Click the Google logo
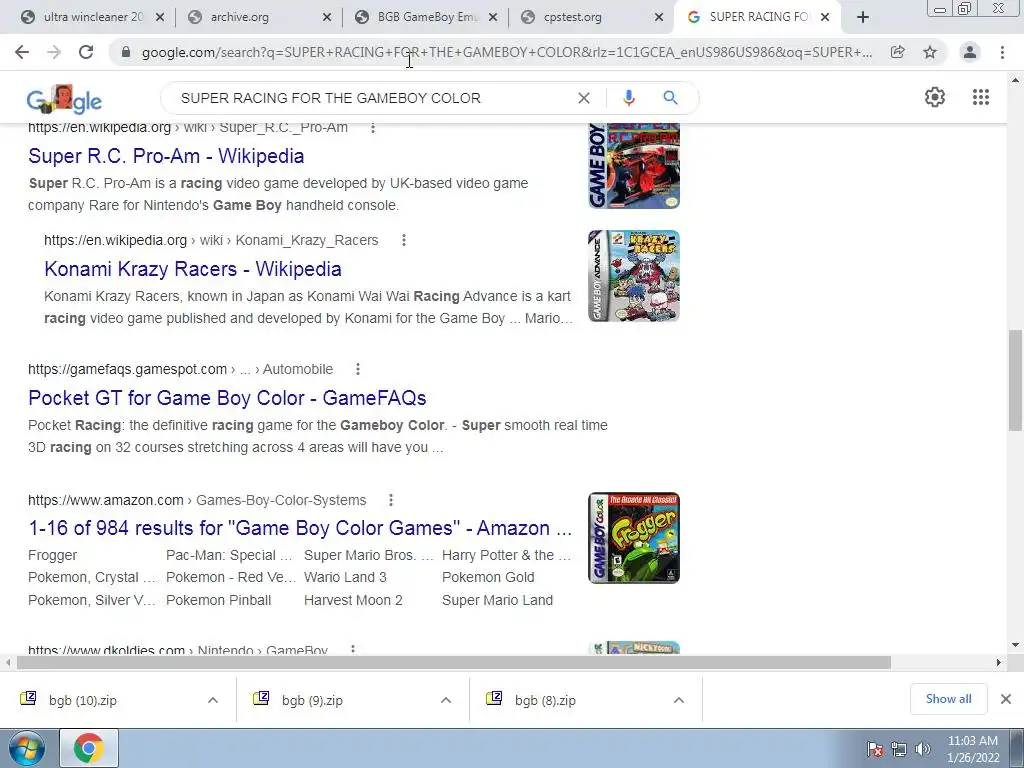This screenshot has height=768, width=1024. click(x=64, y=99)
